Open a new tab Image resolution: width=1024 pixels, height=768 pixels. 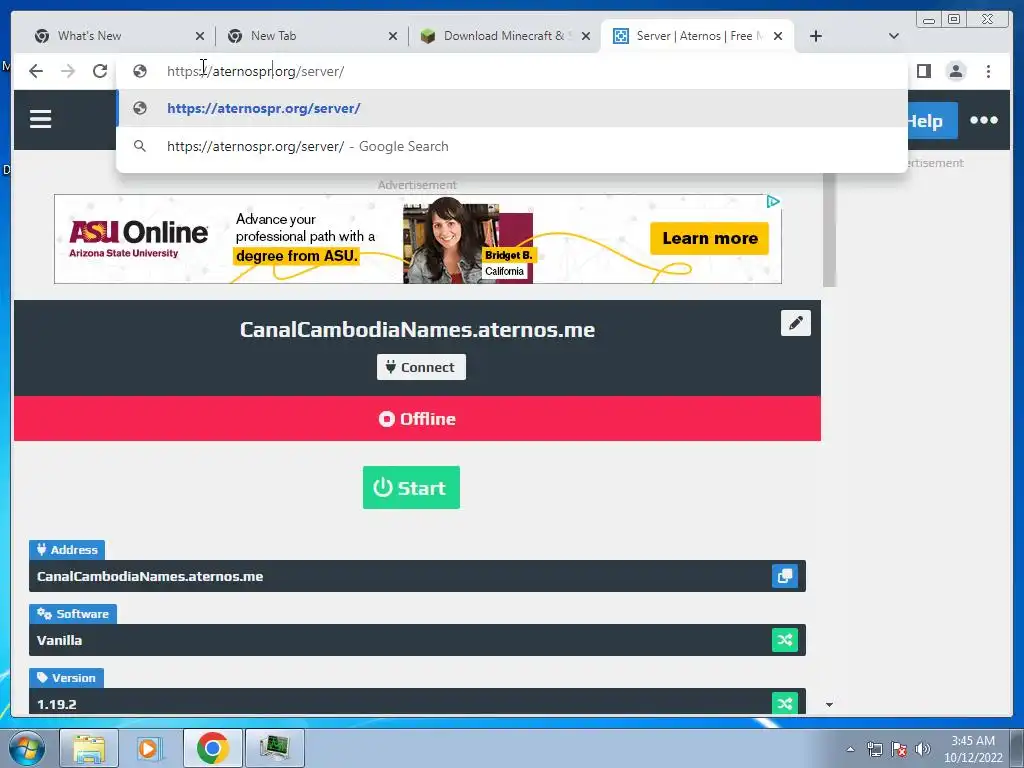click(x=816, y=36)
